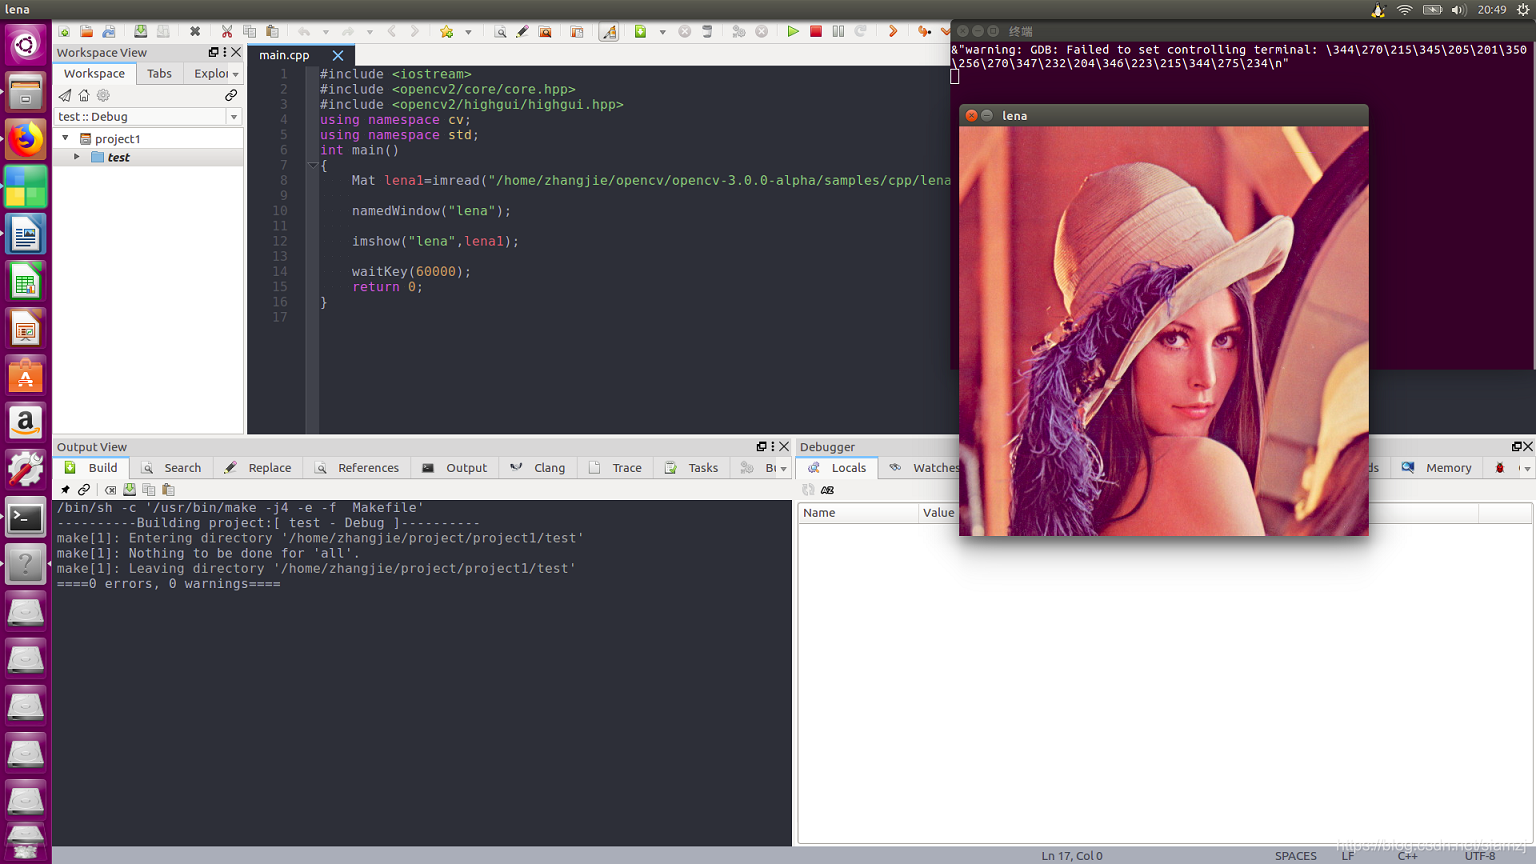Click the Paste icon in Build output toolbar
The width and height of the screenshot is (1536, 864).
coord(168,490)
